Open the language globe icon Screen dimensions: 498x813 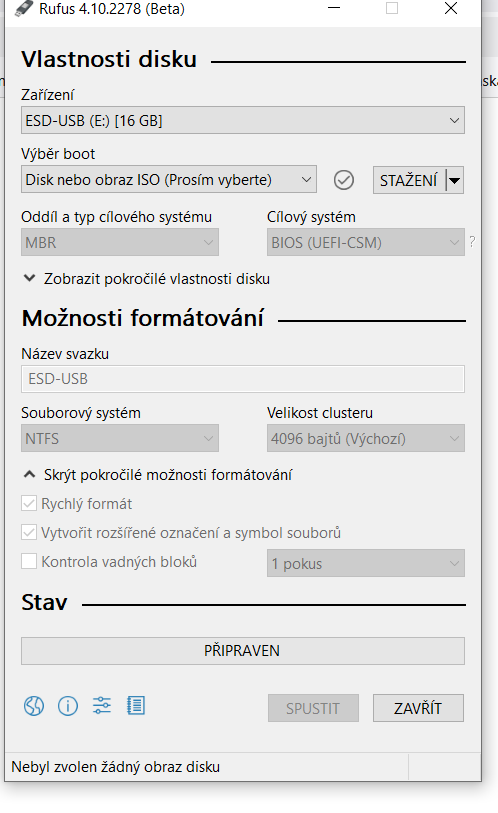pyautogui.click(x=34, y=706)
